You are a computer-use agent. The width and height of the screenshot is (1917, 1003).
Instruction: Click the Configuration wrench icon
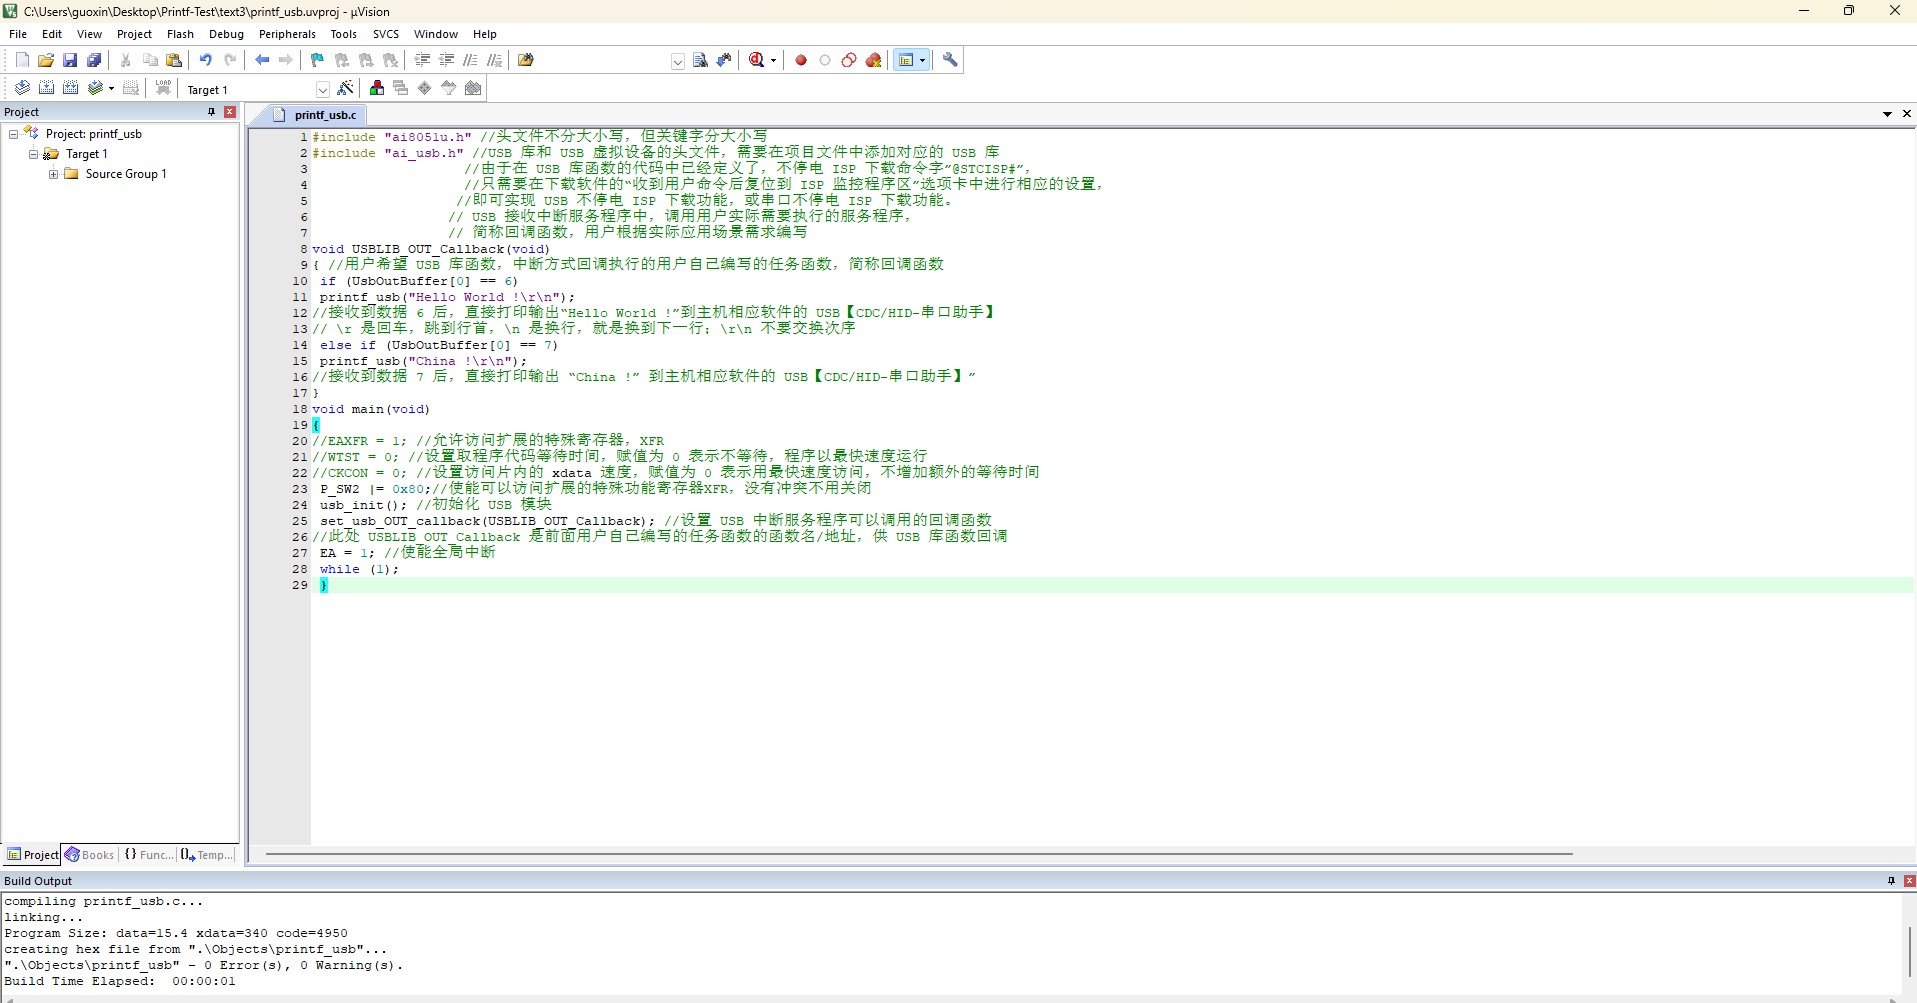[950, 60]
